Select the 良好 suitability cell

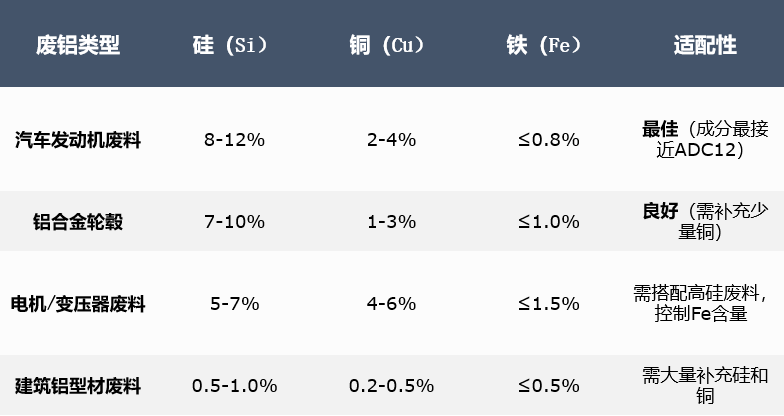click(705, 222)
